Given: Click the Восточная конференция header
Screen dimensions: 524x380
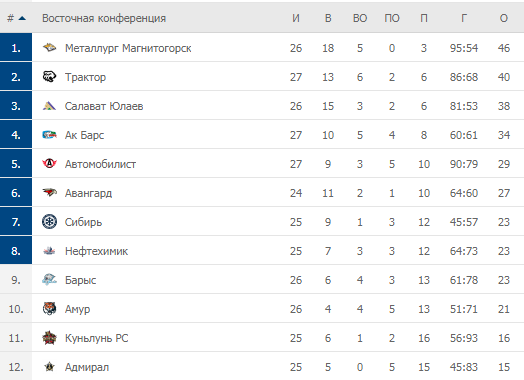Looking at the screenshot, I should pos(104,18).
